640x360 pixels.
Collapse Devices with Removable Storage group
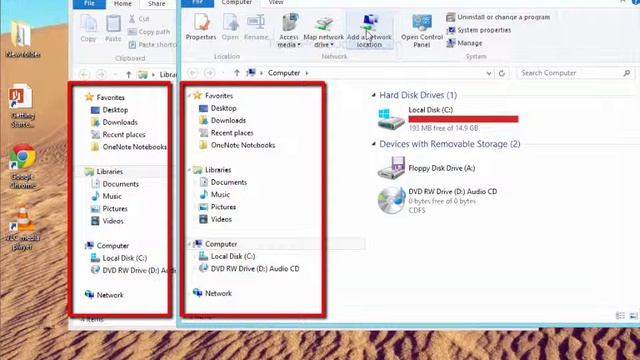373,144
